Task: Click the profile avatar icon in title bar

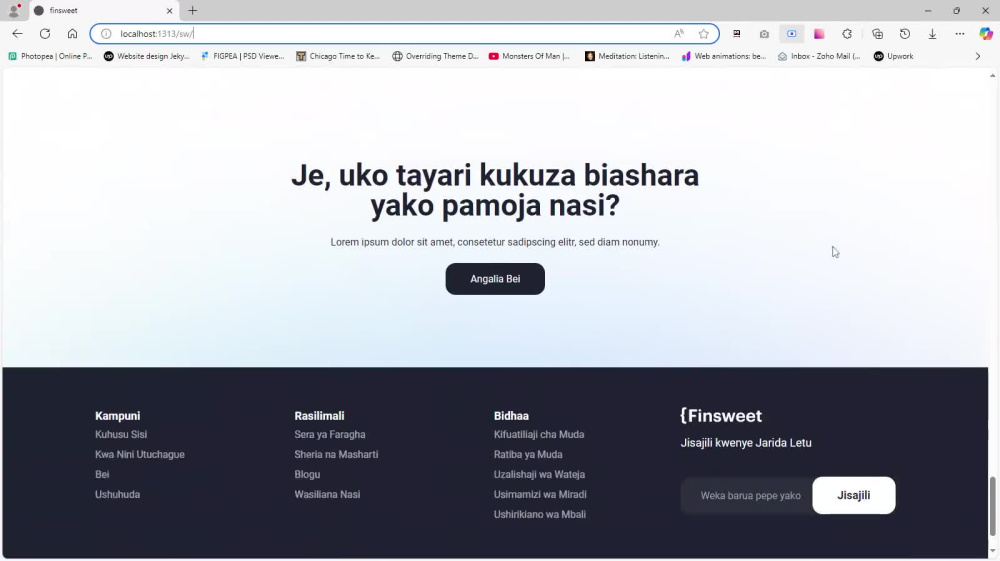Action: pyautogui.click(x=13, y=10)
